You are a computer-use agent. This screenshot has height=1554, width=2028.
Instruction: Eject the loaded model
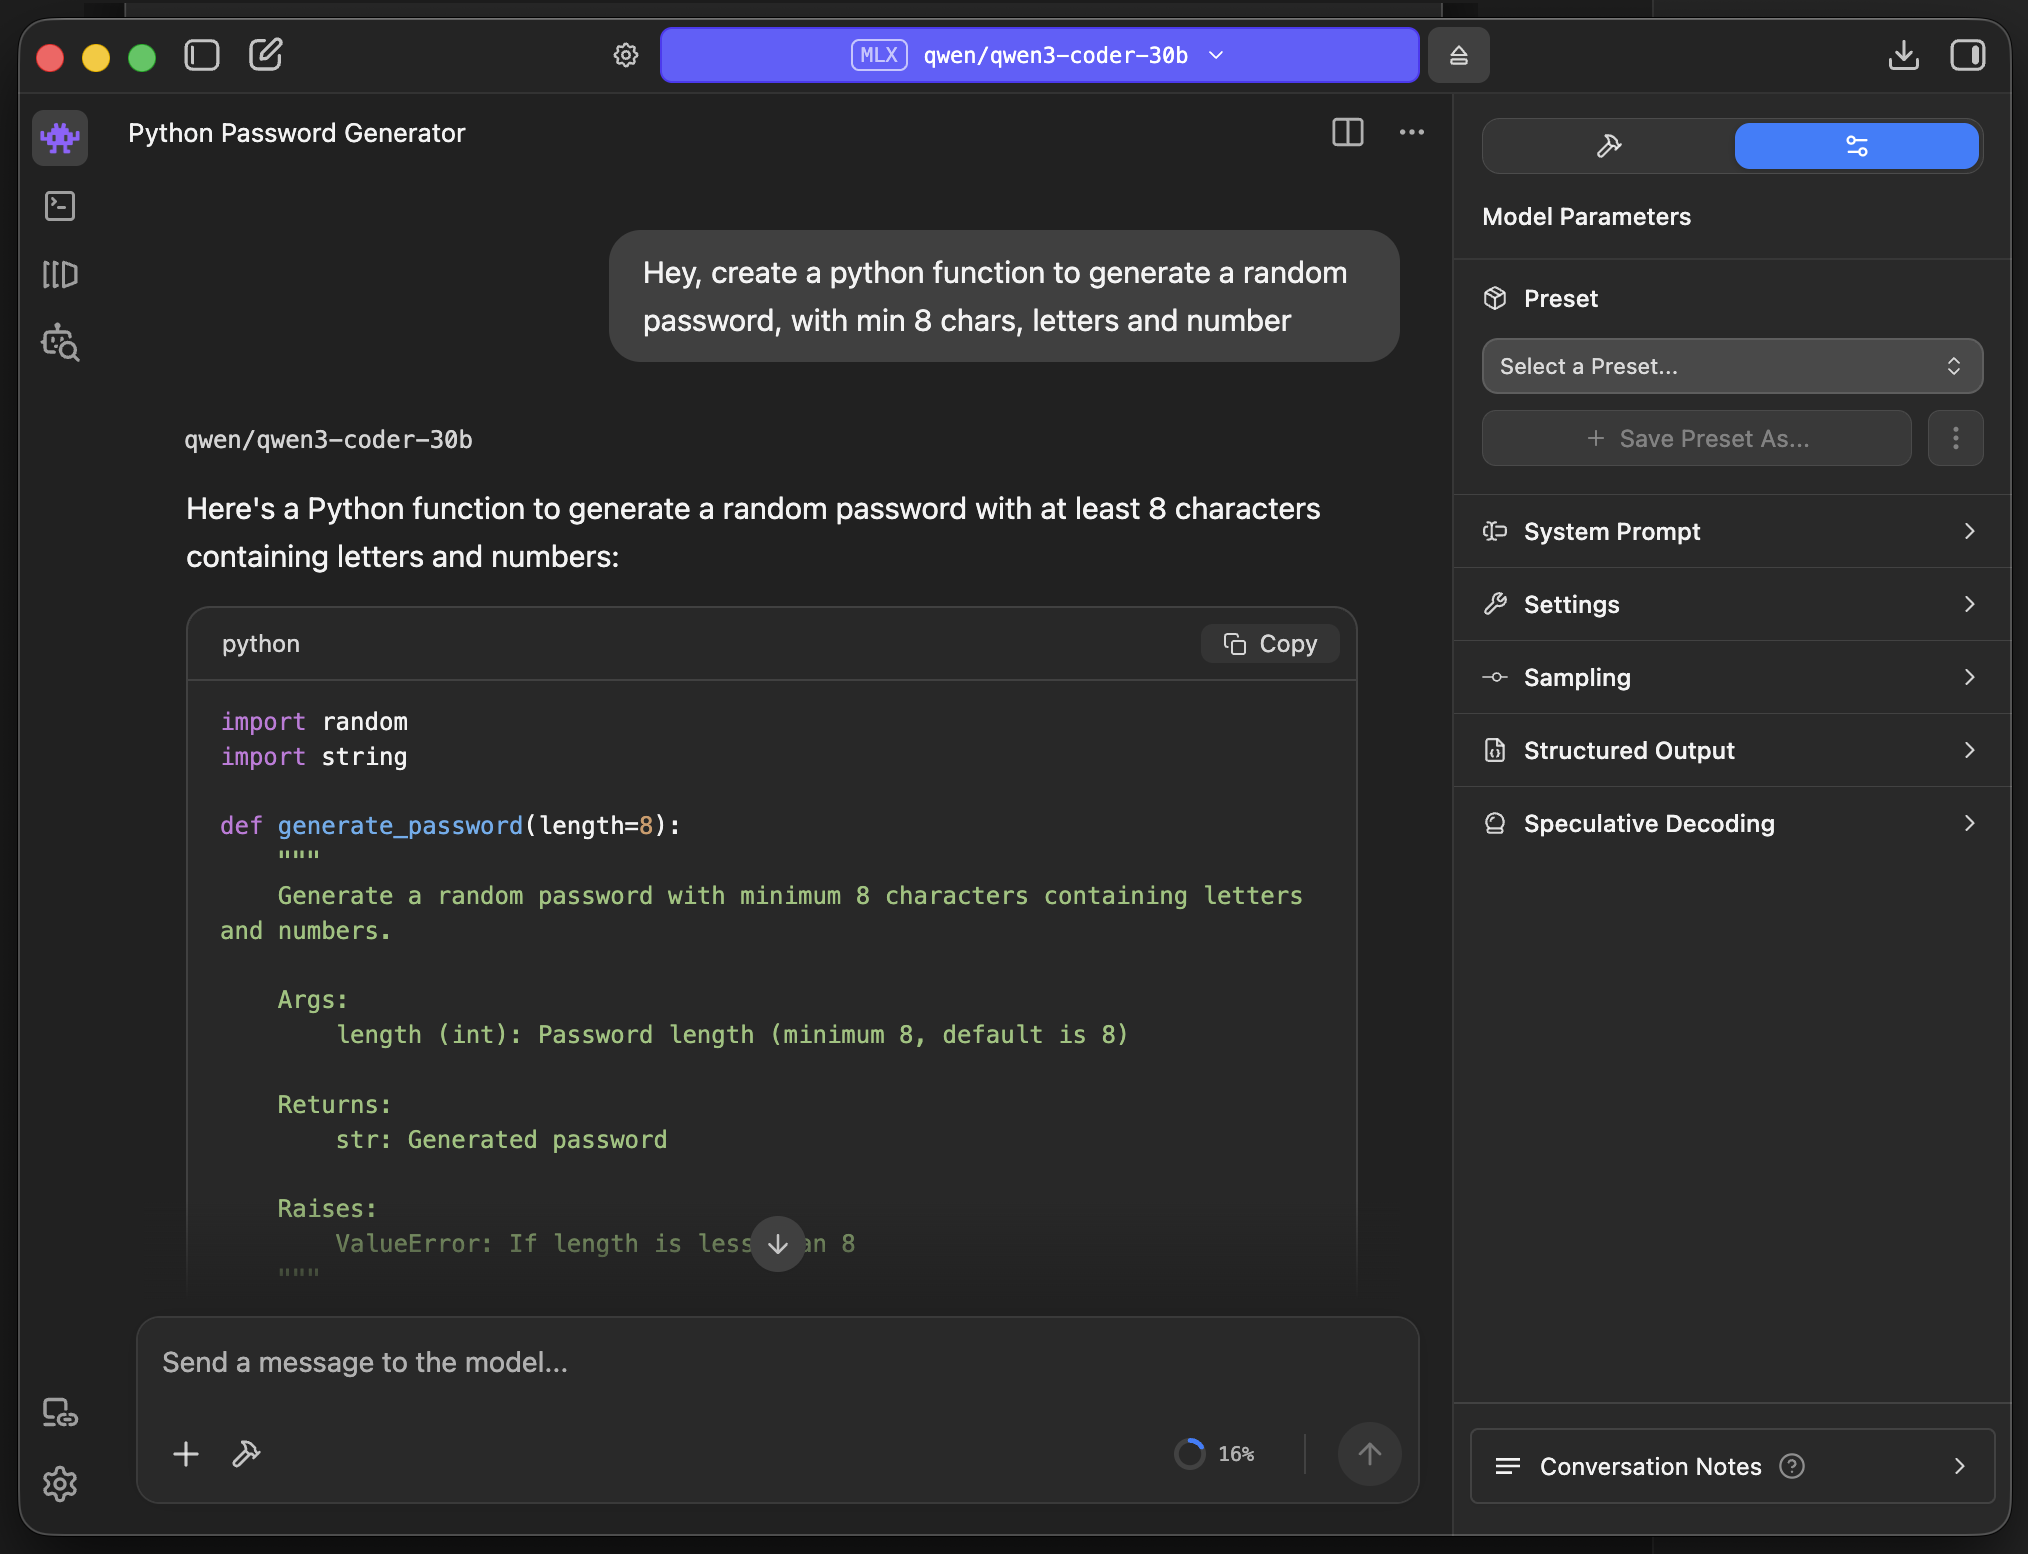pos(1458,55)
